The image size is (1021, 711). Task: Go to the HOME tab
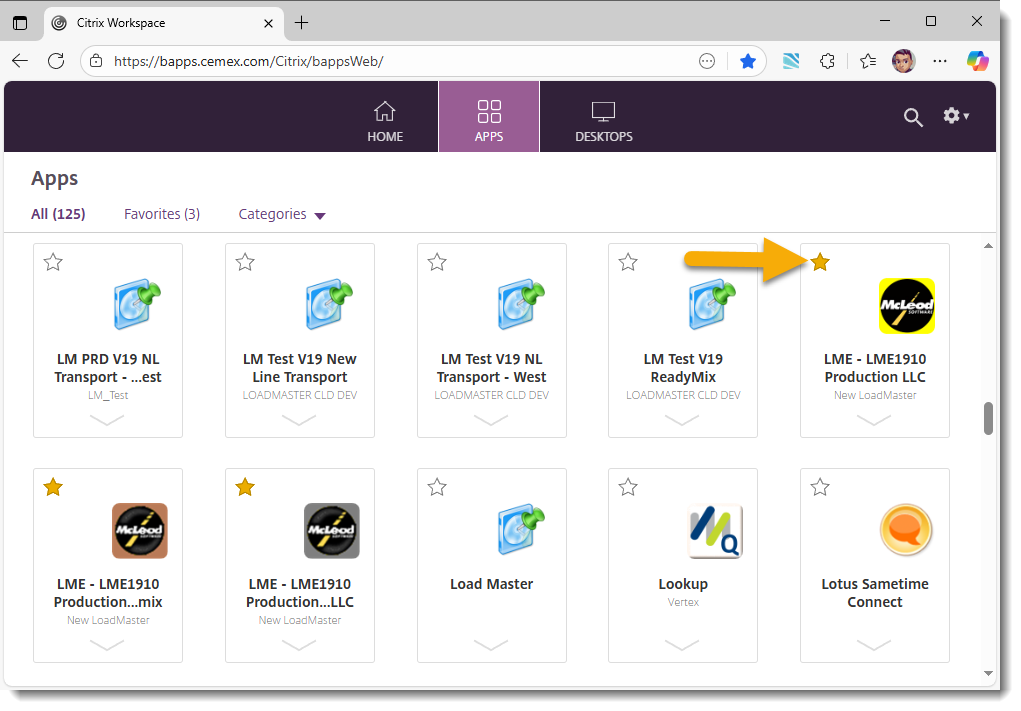pos(385,117)
